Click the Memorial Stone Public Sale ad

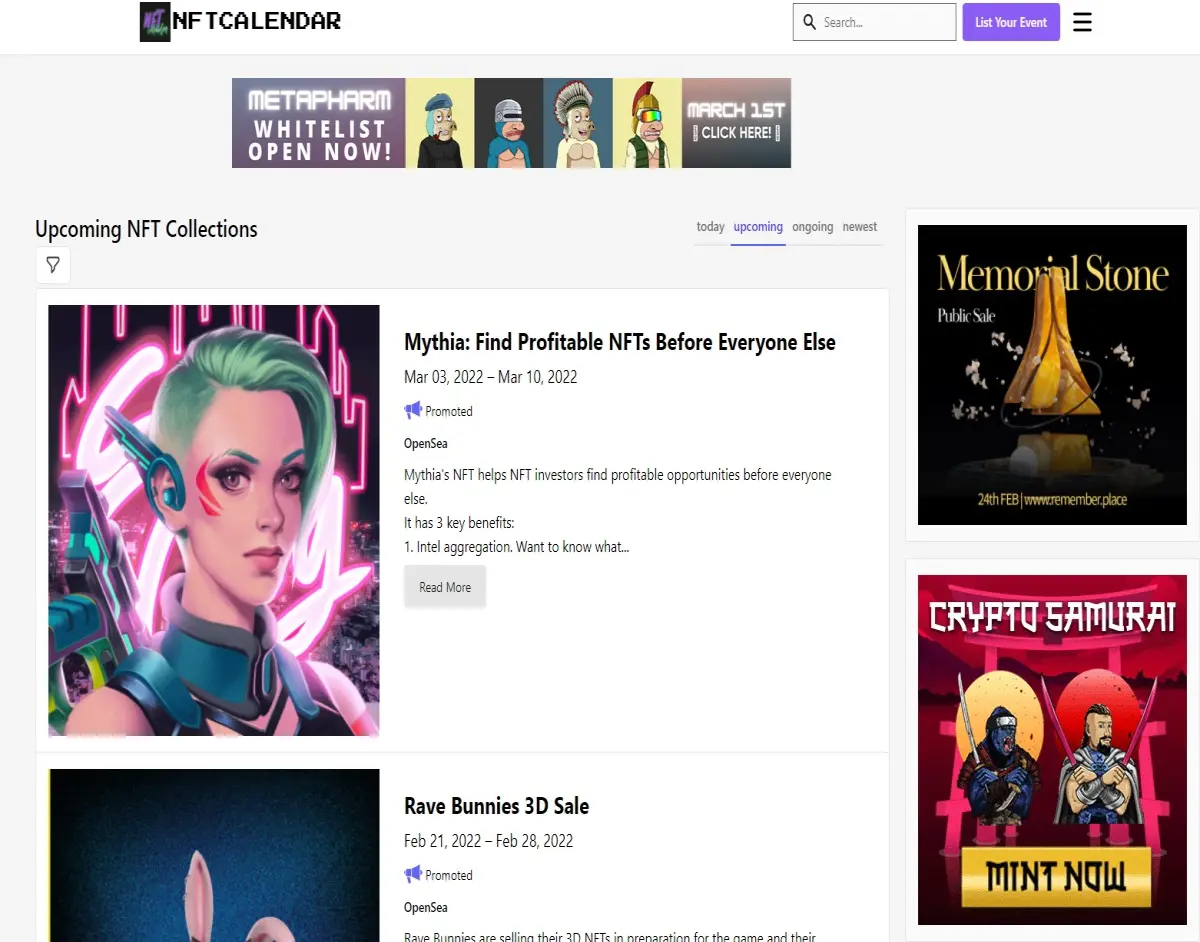[1052, 375]
